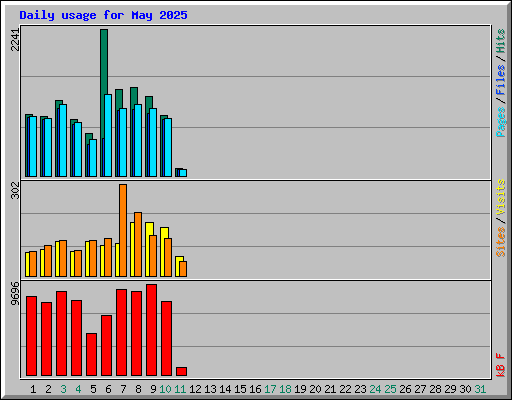Click day label 12 on x-axis
The height and width of the screenshot is (400, 512).
195,389
